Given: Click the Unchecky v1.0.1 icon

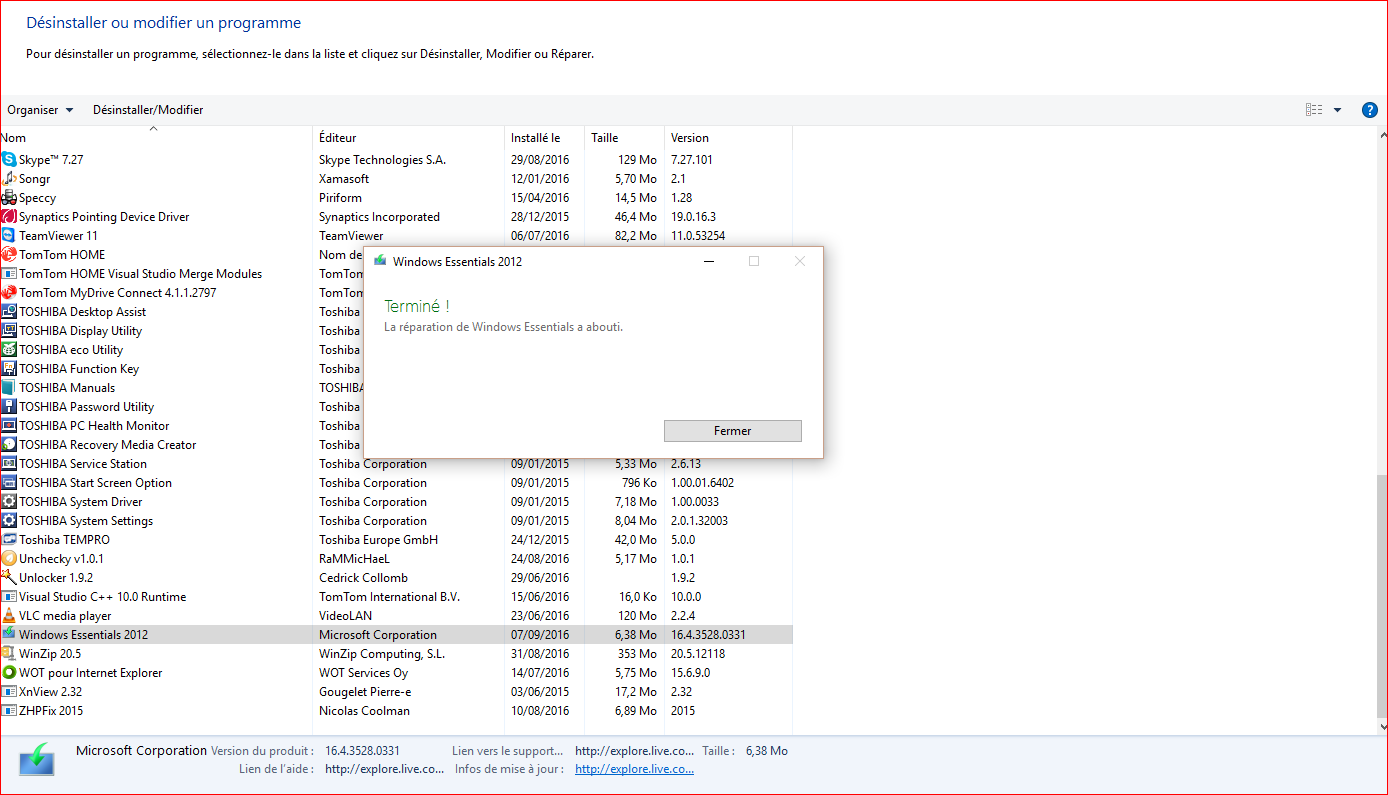Looking at the screenshot, I should (x=9, y=559).
